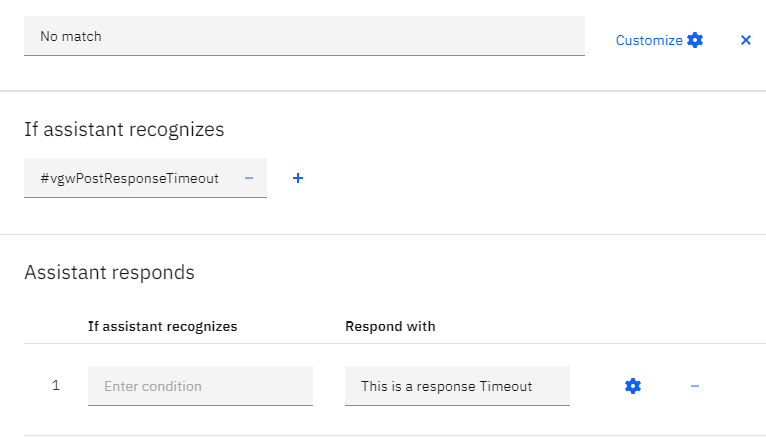The width and height of the screenshot is (766, 438).
Task: Close the node editor with X icon
Action: pyautogui.click(x=745, y=40)
